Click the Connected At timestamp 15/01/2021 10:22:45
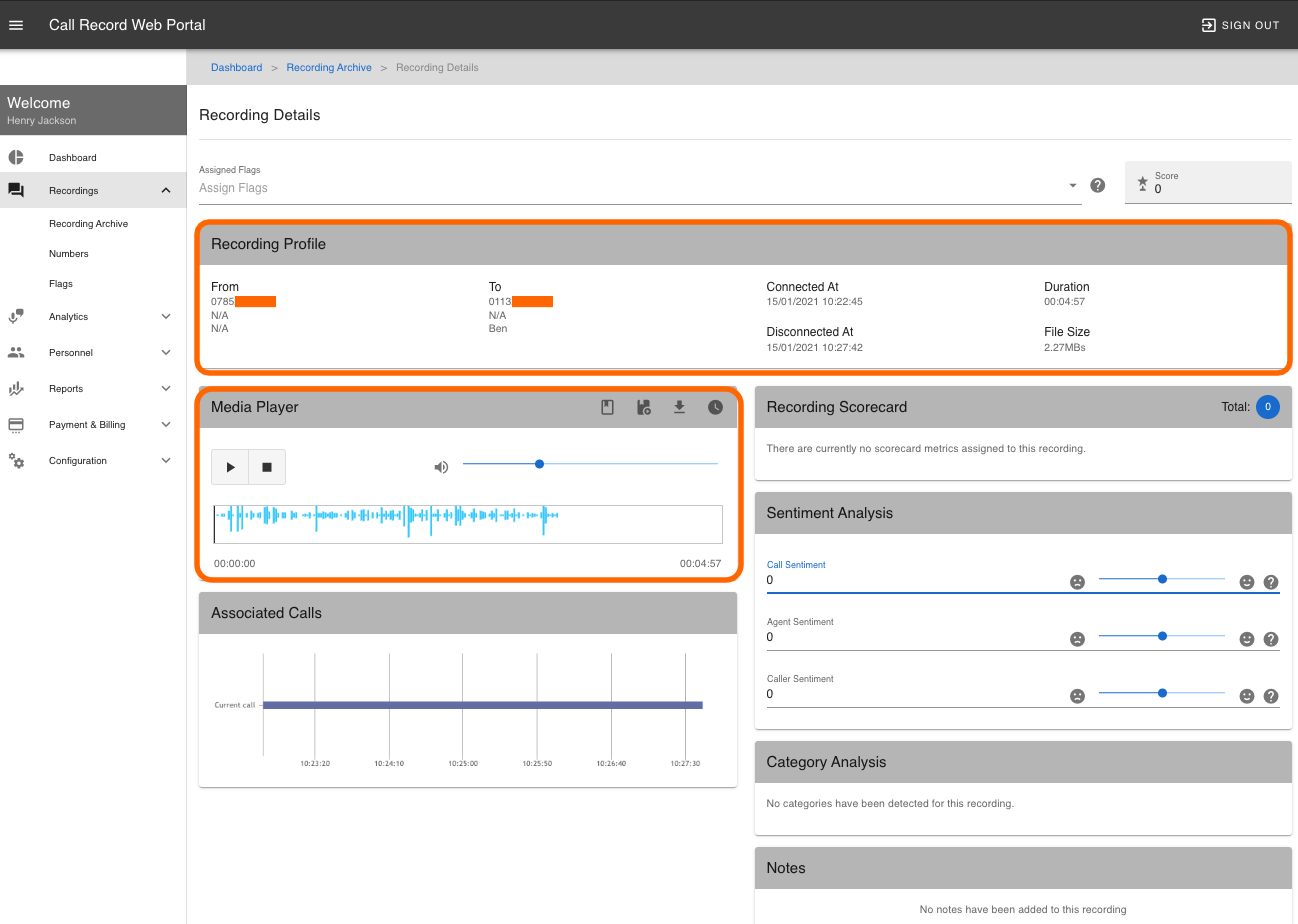This screenshot has width=1298, height=924. pyautogui.click(x=815, y=302)
